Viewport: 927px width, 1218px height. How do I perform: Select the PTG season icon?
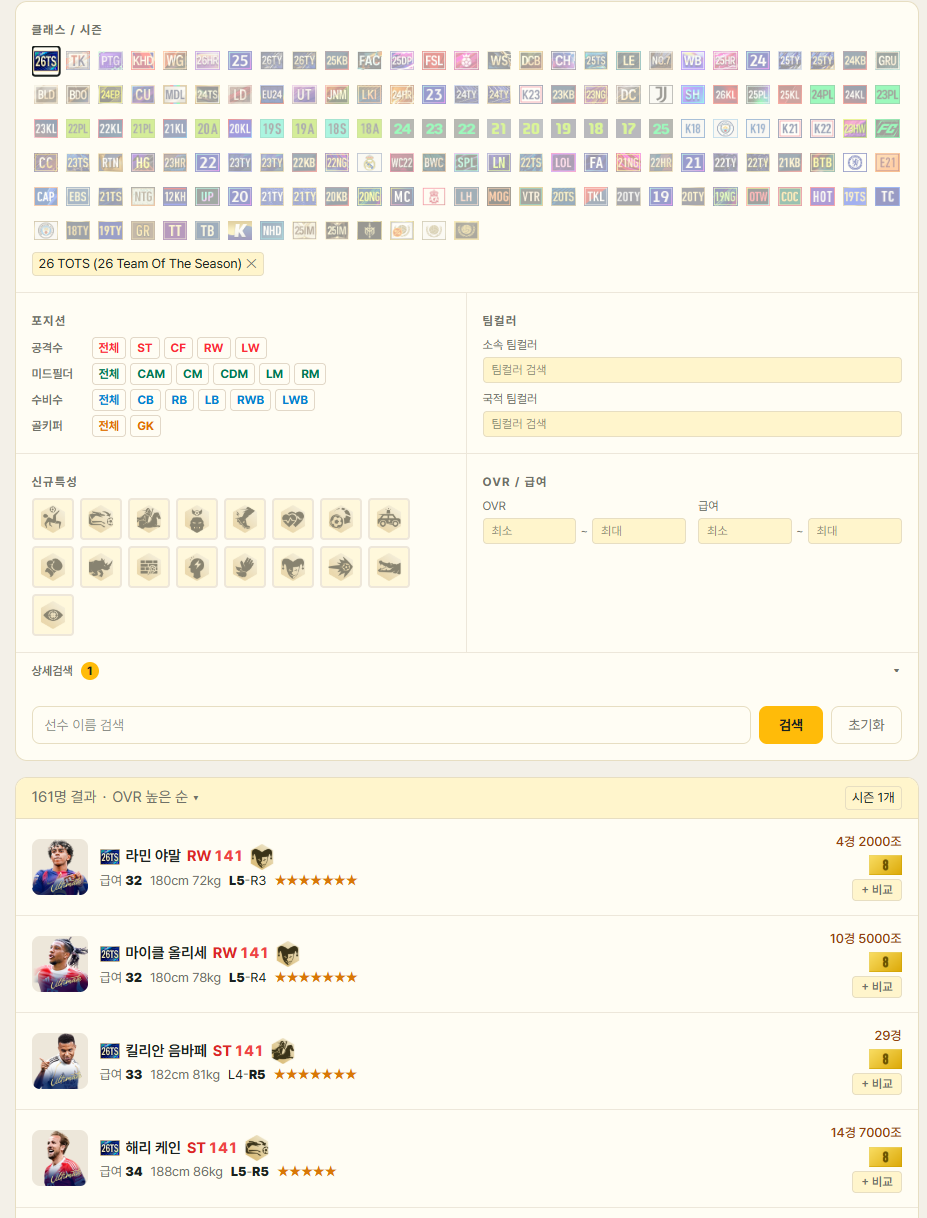click(111, 60)
